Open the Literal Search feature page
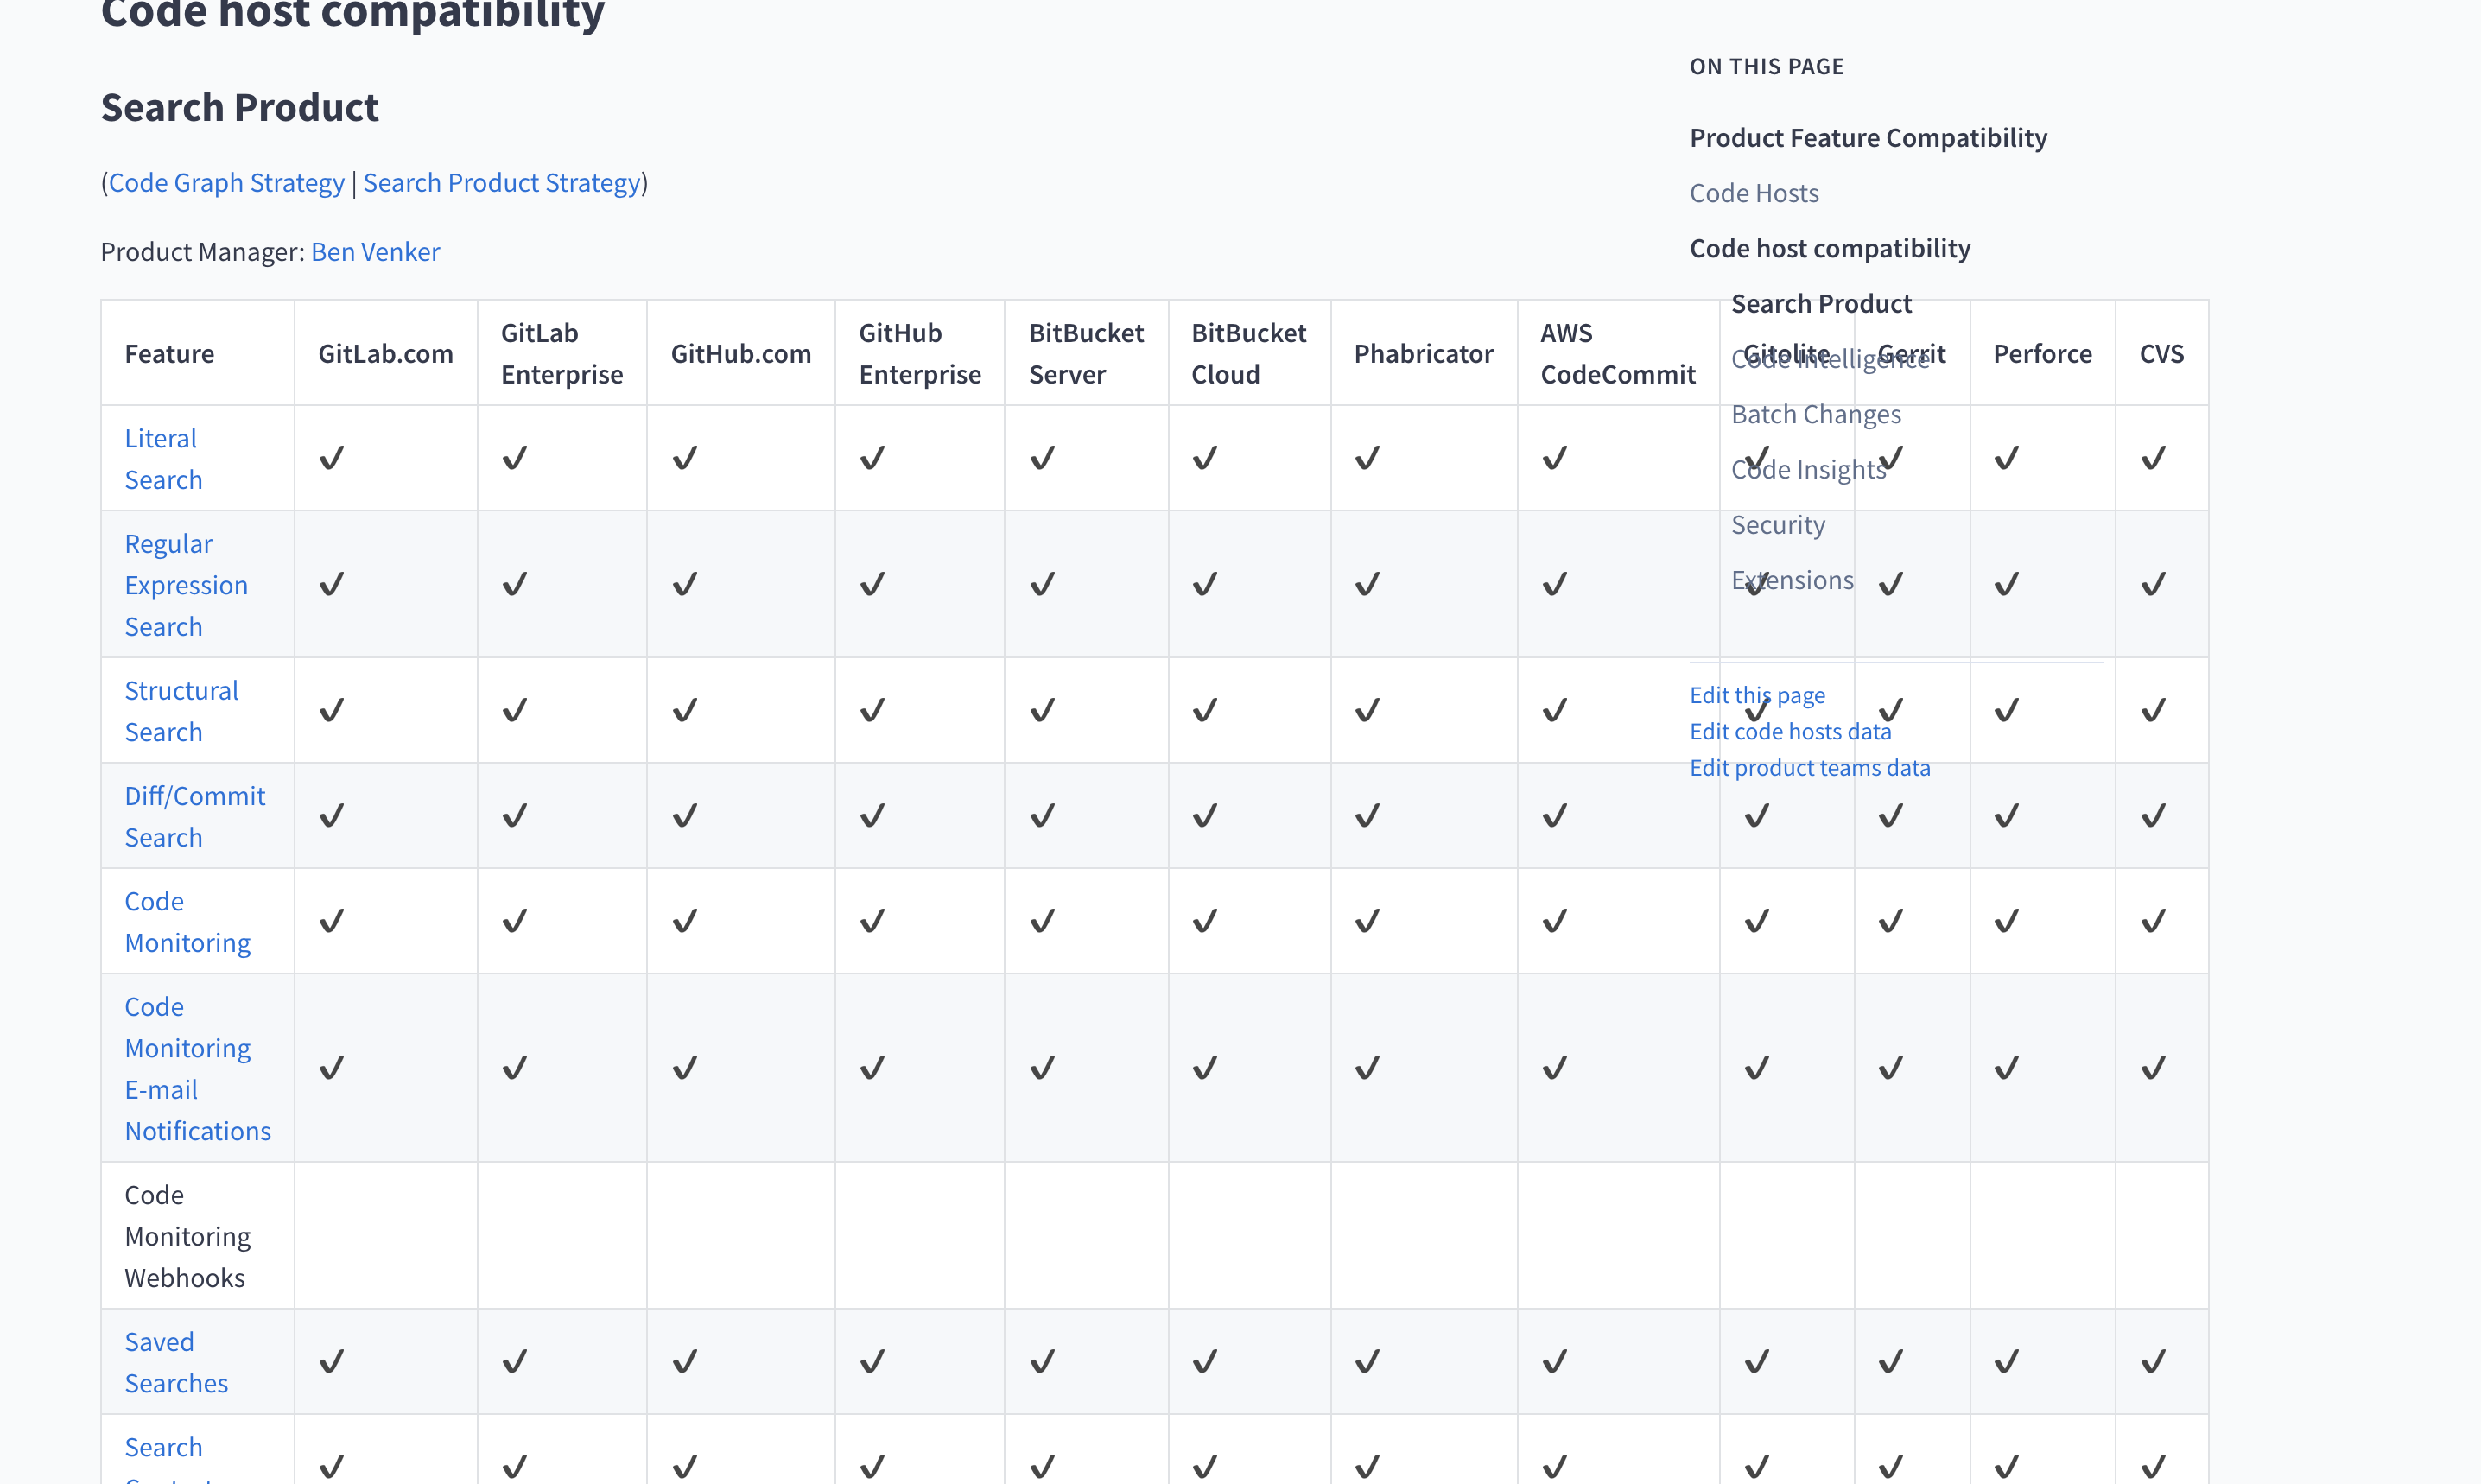This screenshot has width=2481, height=1484. (x=163, y=458)
